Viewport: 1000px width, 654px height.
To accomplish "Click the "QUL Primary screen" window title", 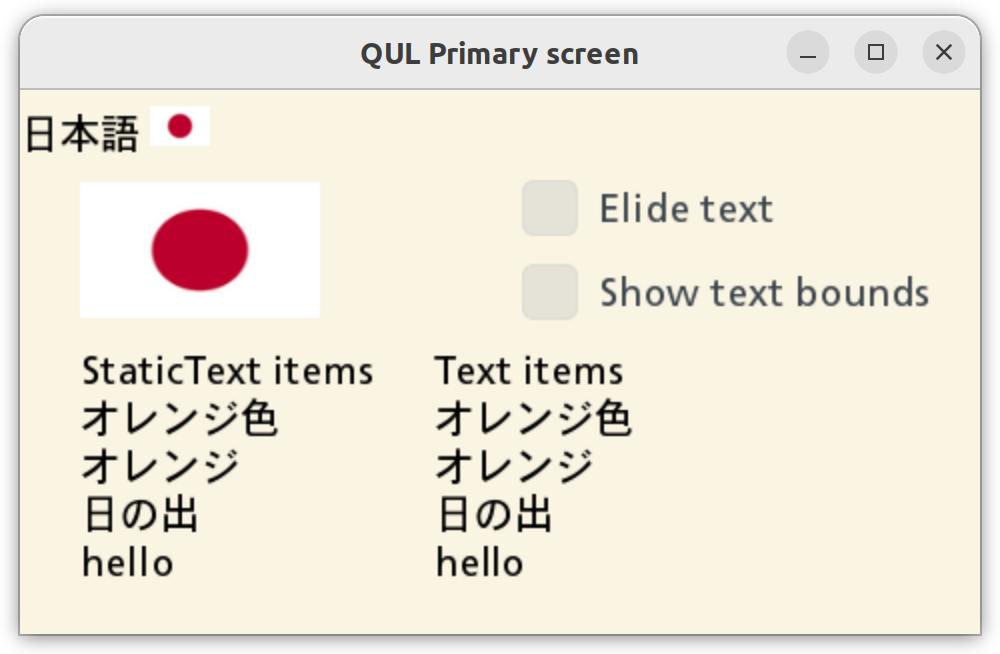I will click(x=499, y=54).
